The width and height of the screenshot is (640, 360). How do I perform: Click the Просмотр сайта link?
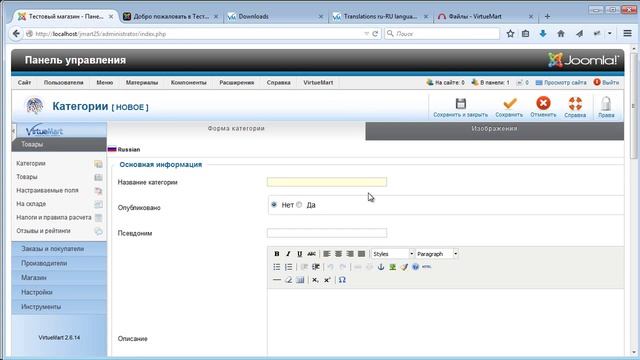click(x=561, y=82)
